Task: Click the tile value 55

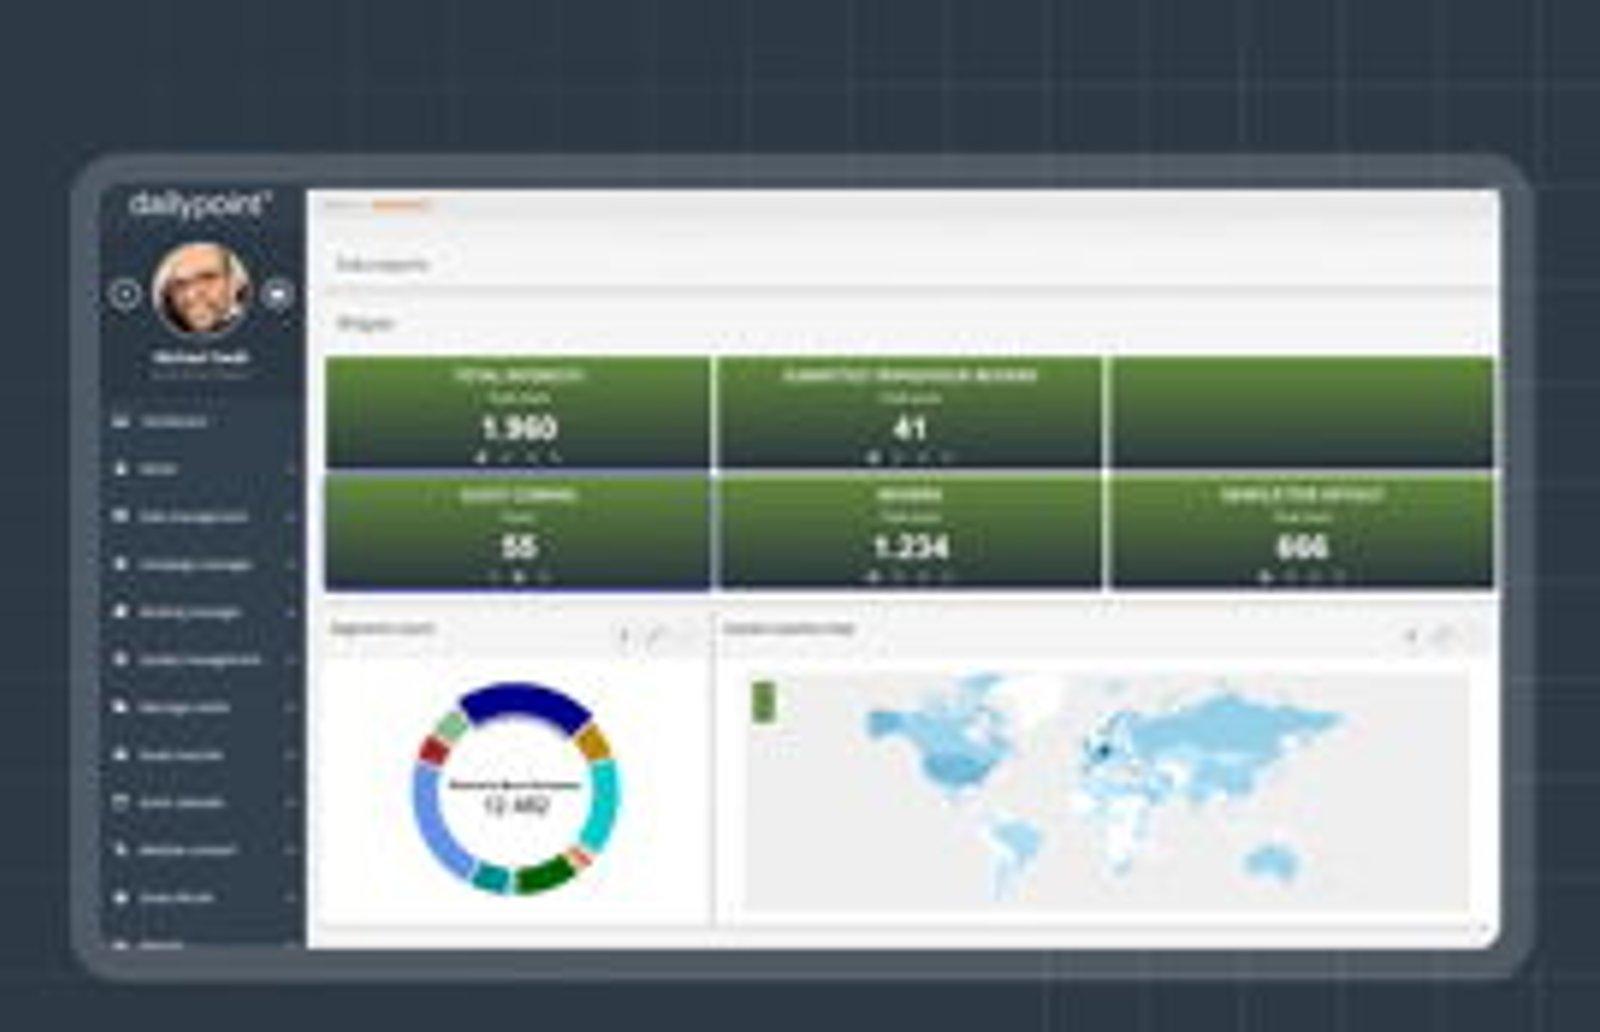Action: [x=518, y=547]
